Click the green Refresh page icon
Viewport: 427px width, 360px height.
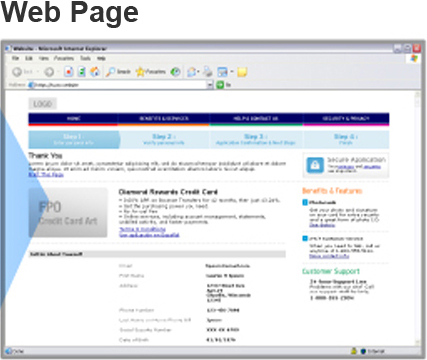point(82,72)
